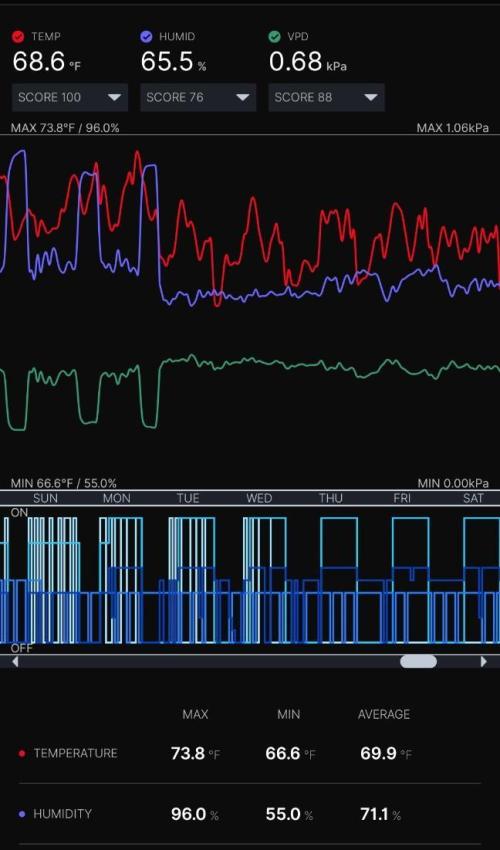500x850 pixels.
Task: Click the 0.68 kPa VPD reading
Action: click(307, 62)
